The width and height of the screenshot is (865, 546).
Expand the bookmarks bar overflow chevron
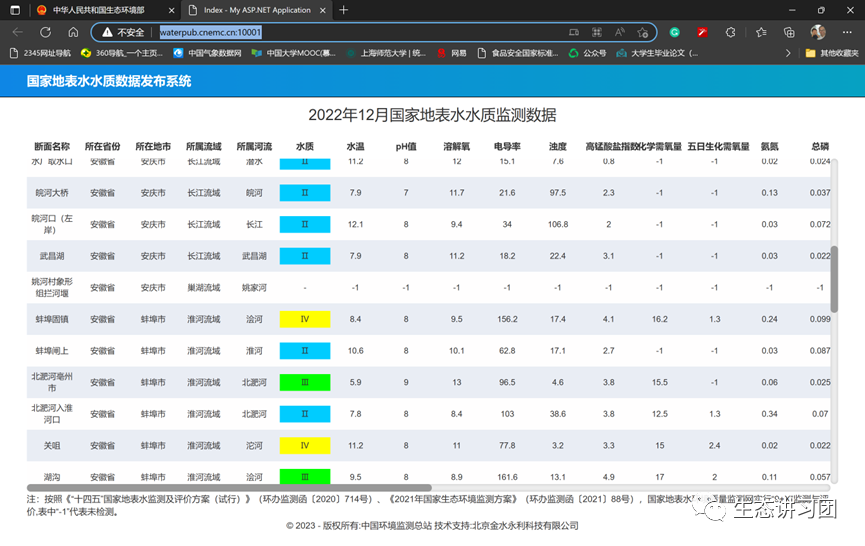click(x=788, y=53)
